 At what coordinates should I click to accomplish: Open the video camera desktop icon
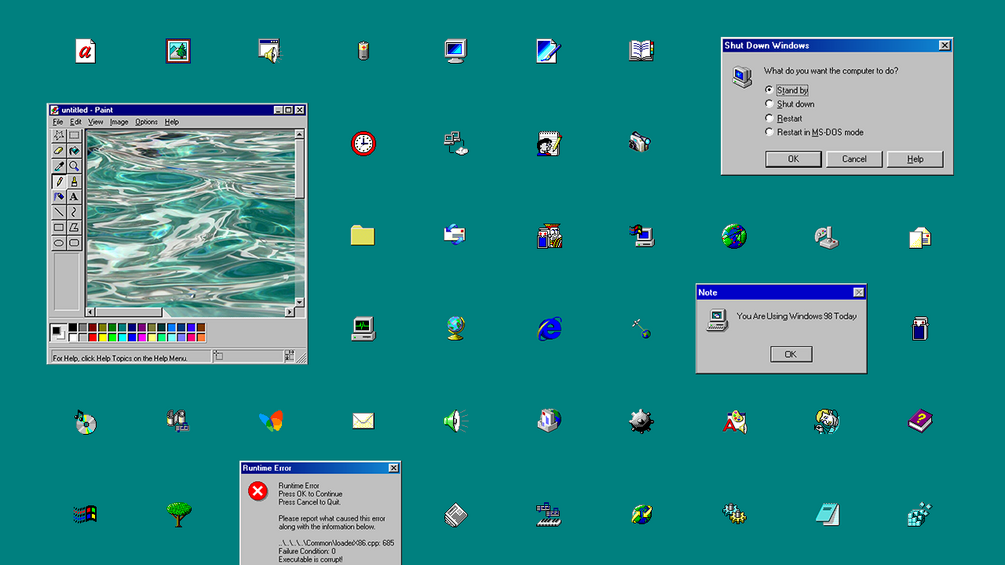tap(640, 142)
